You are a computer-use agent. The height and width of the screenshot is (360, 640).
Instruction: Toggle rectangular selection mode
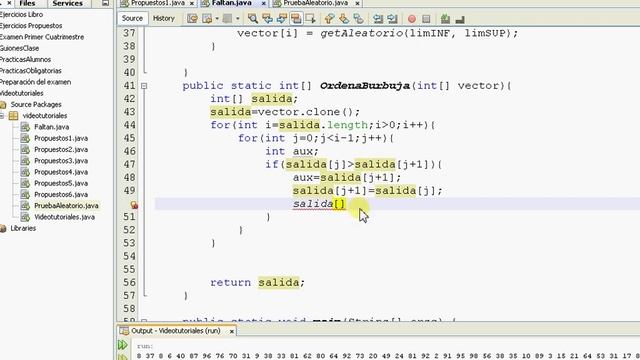[310, 18]
